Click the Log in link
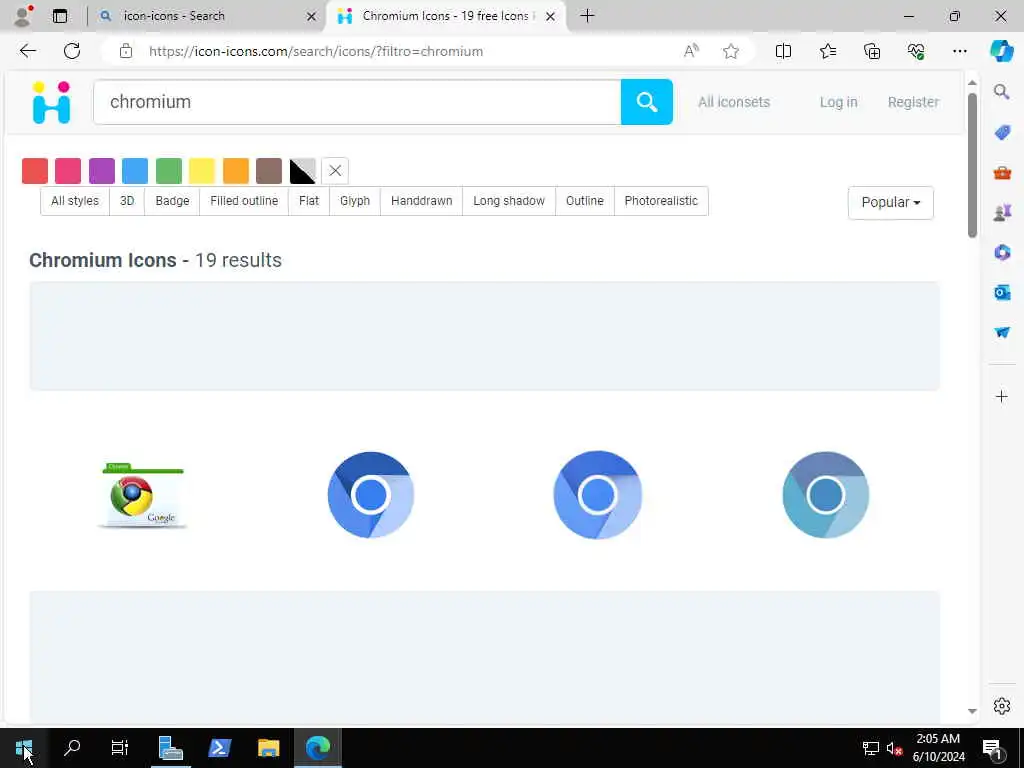The image size is (1024, 768). pos(839,102)
